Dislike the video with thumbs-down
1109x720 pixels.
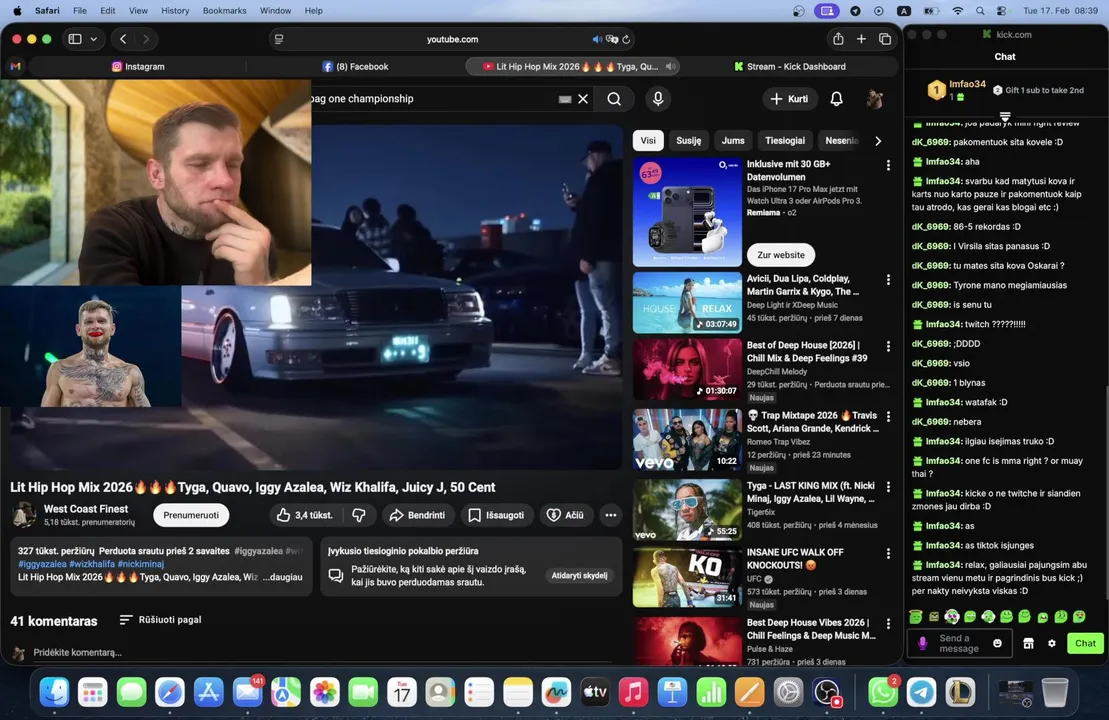(x=359, y=515)
